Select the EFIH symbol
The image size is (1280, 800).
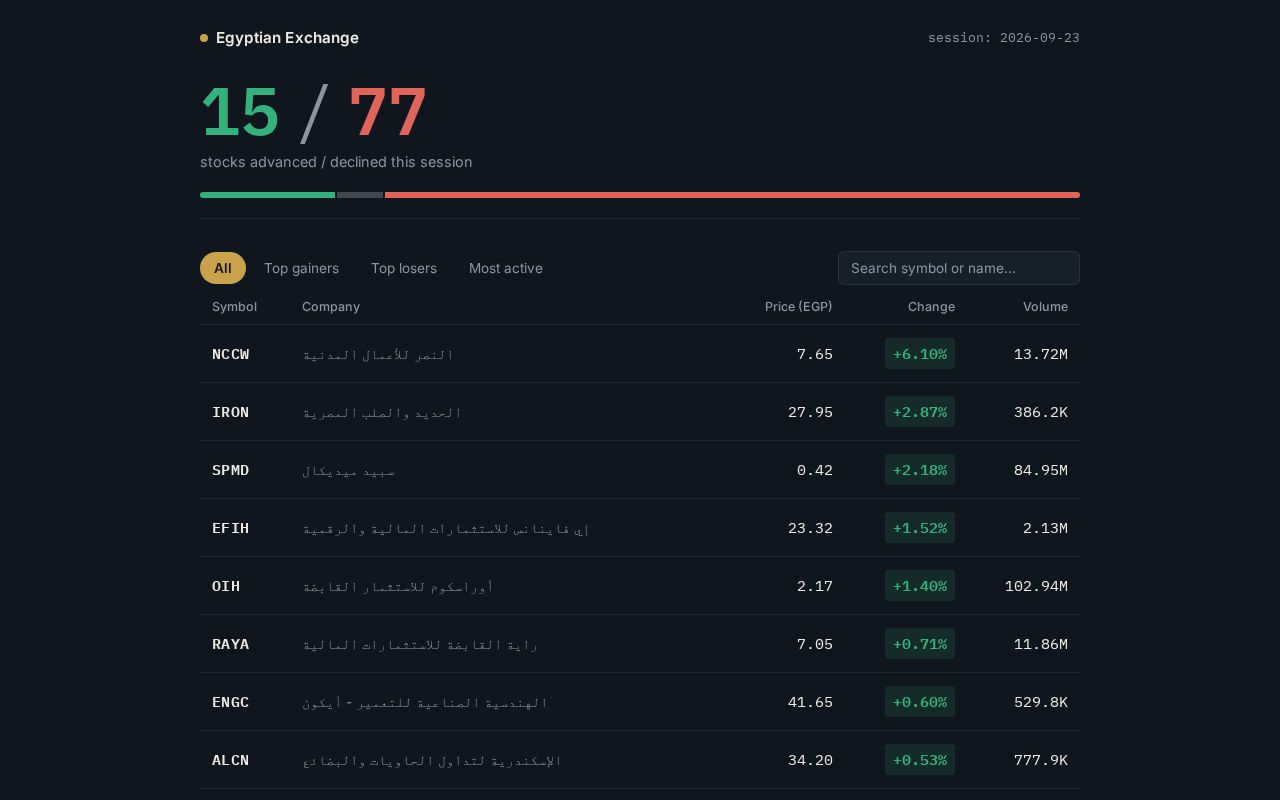pos(231,528)
